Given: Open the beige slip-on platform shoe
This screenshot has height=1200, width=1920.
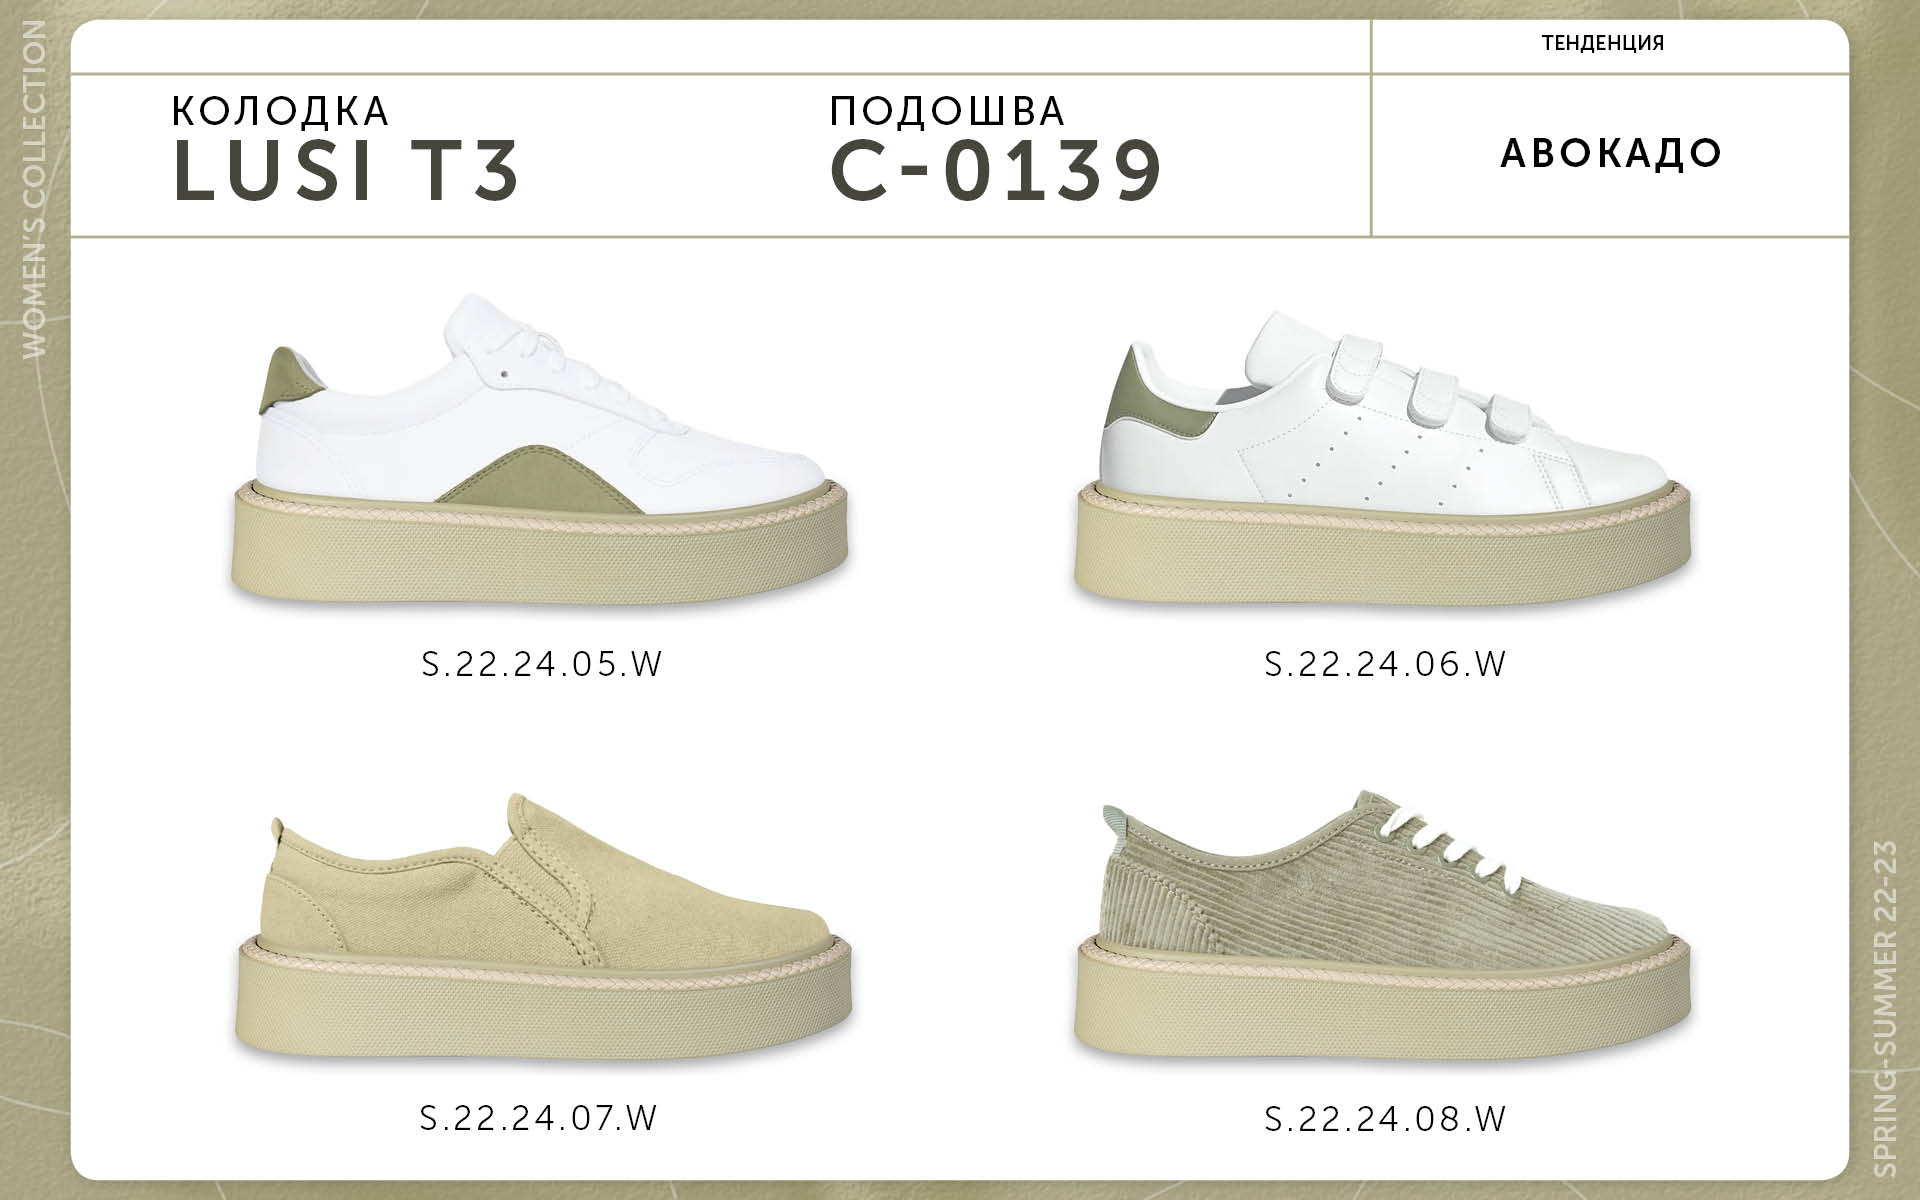Looking at the screenshot, I should (x=545, y=926).
